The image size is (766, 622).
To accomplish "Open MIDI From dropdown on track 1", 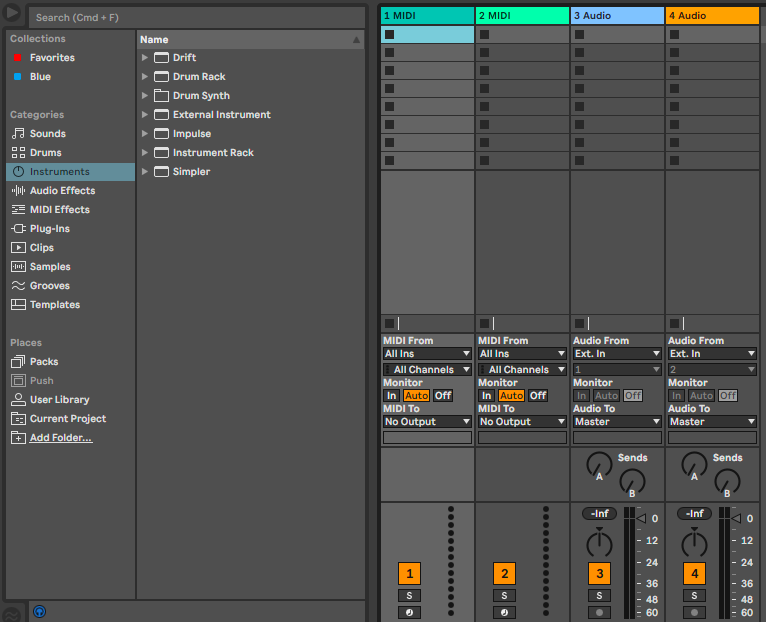I will click(427, 354).
